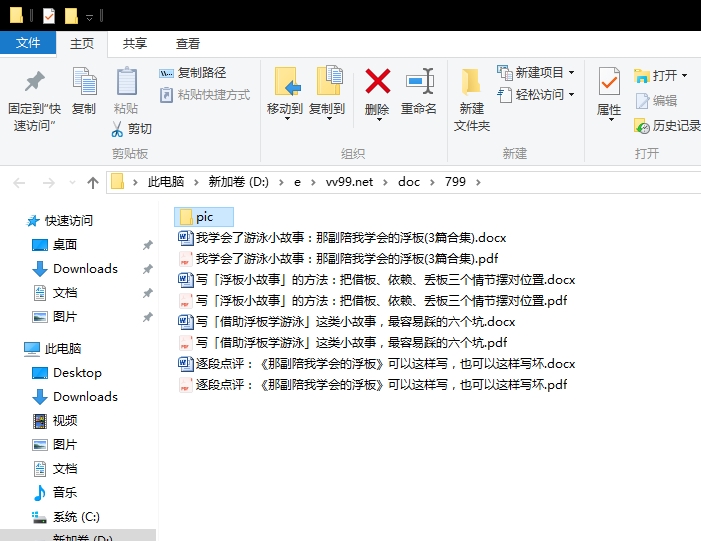Screen dimensions: 701x541
Task: Select 写「浮板小故事」的方法 pdf file
Action: click(x=373, y=300)
